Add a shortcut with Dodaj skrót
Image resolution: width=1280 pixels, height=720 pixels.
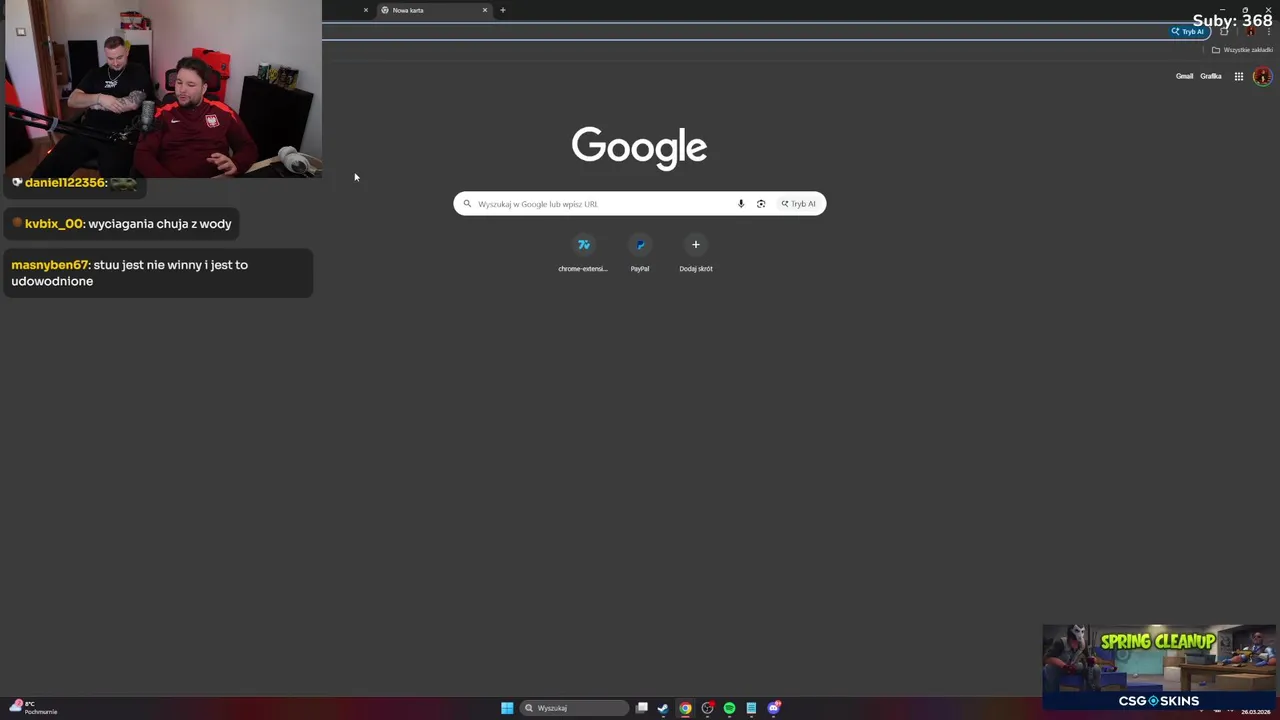click(696, 253)
